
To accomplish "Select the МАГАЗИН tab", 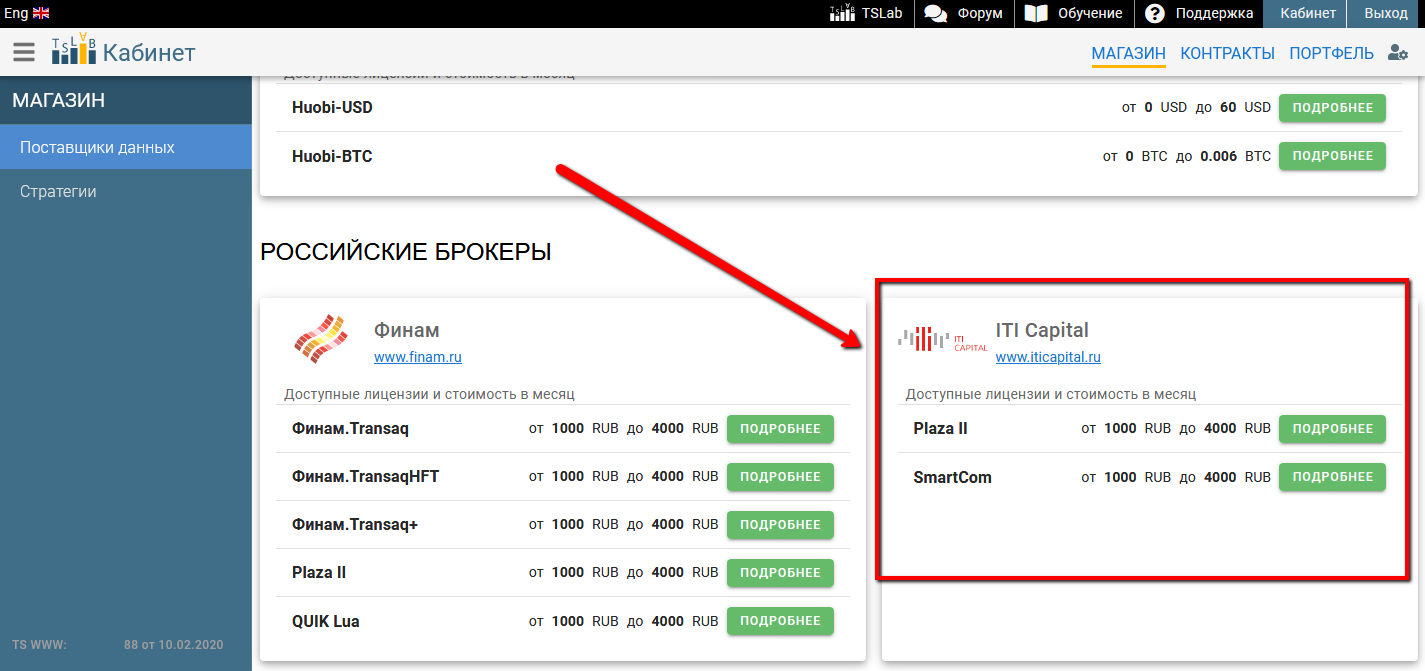I will pyautogui.click(x=1129, y=53).
